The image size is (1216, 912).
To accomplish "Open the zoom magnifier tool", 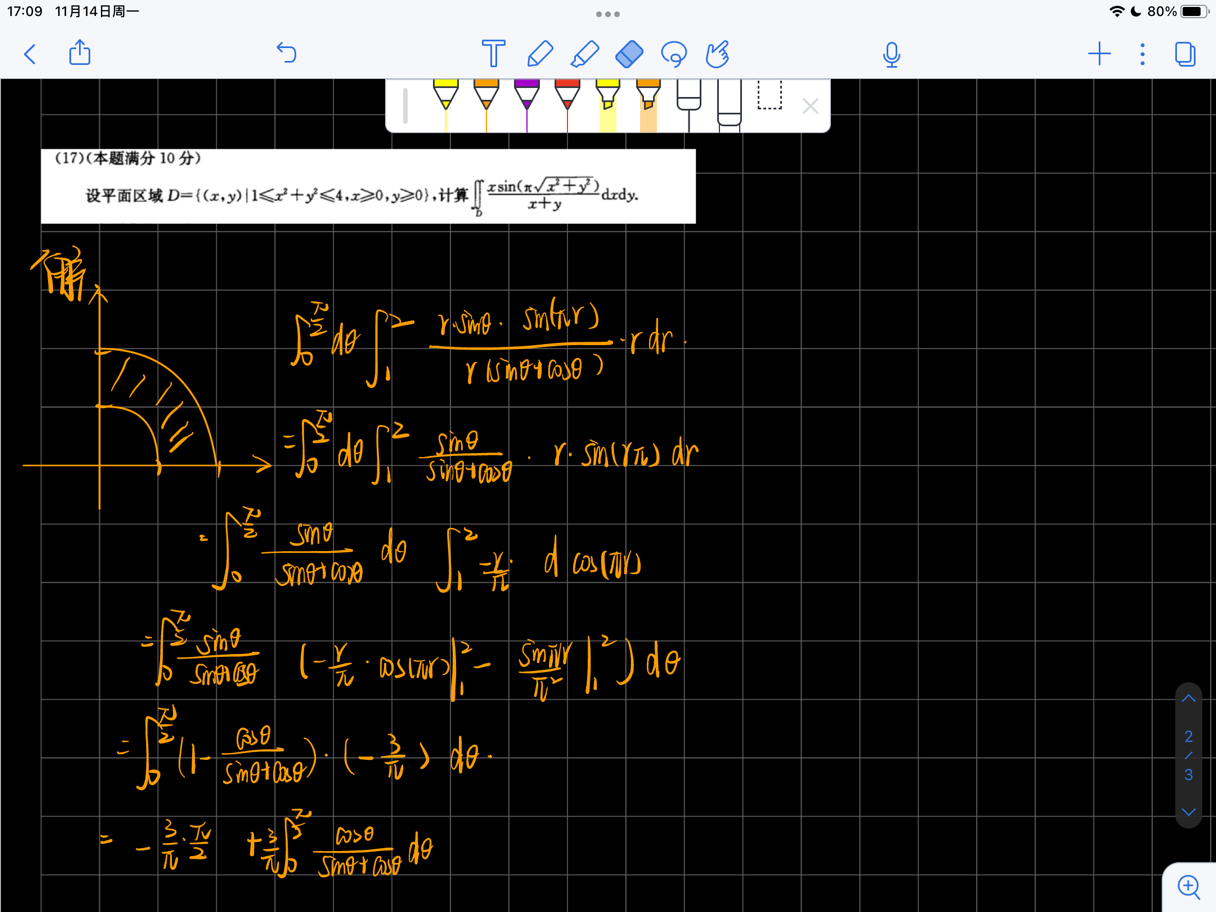I will pyautogui.click(x=1189, y=886).
